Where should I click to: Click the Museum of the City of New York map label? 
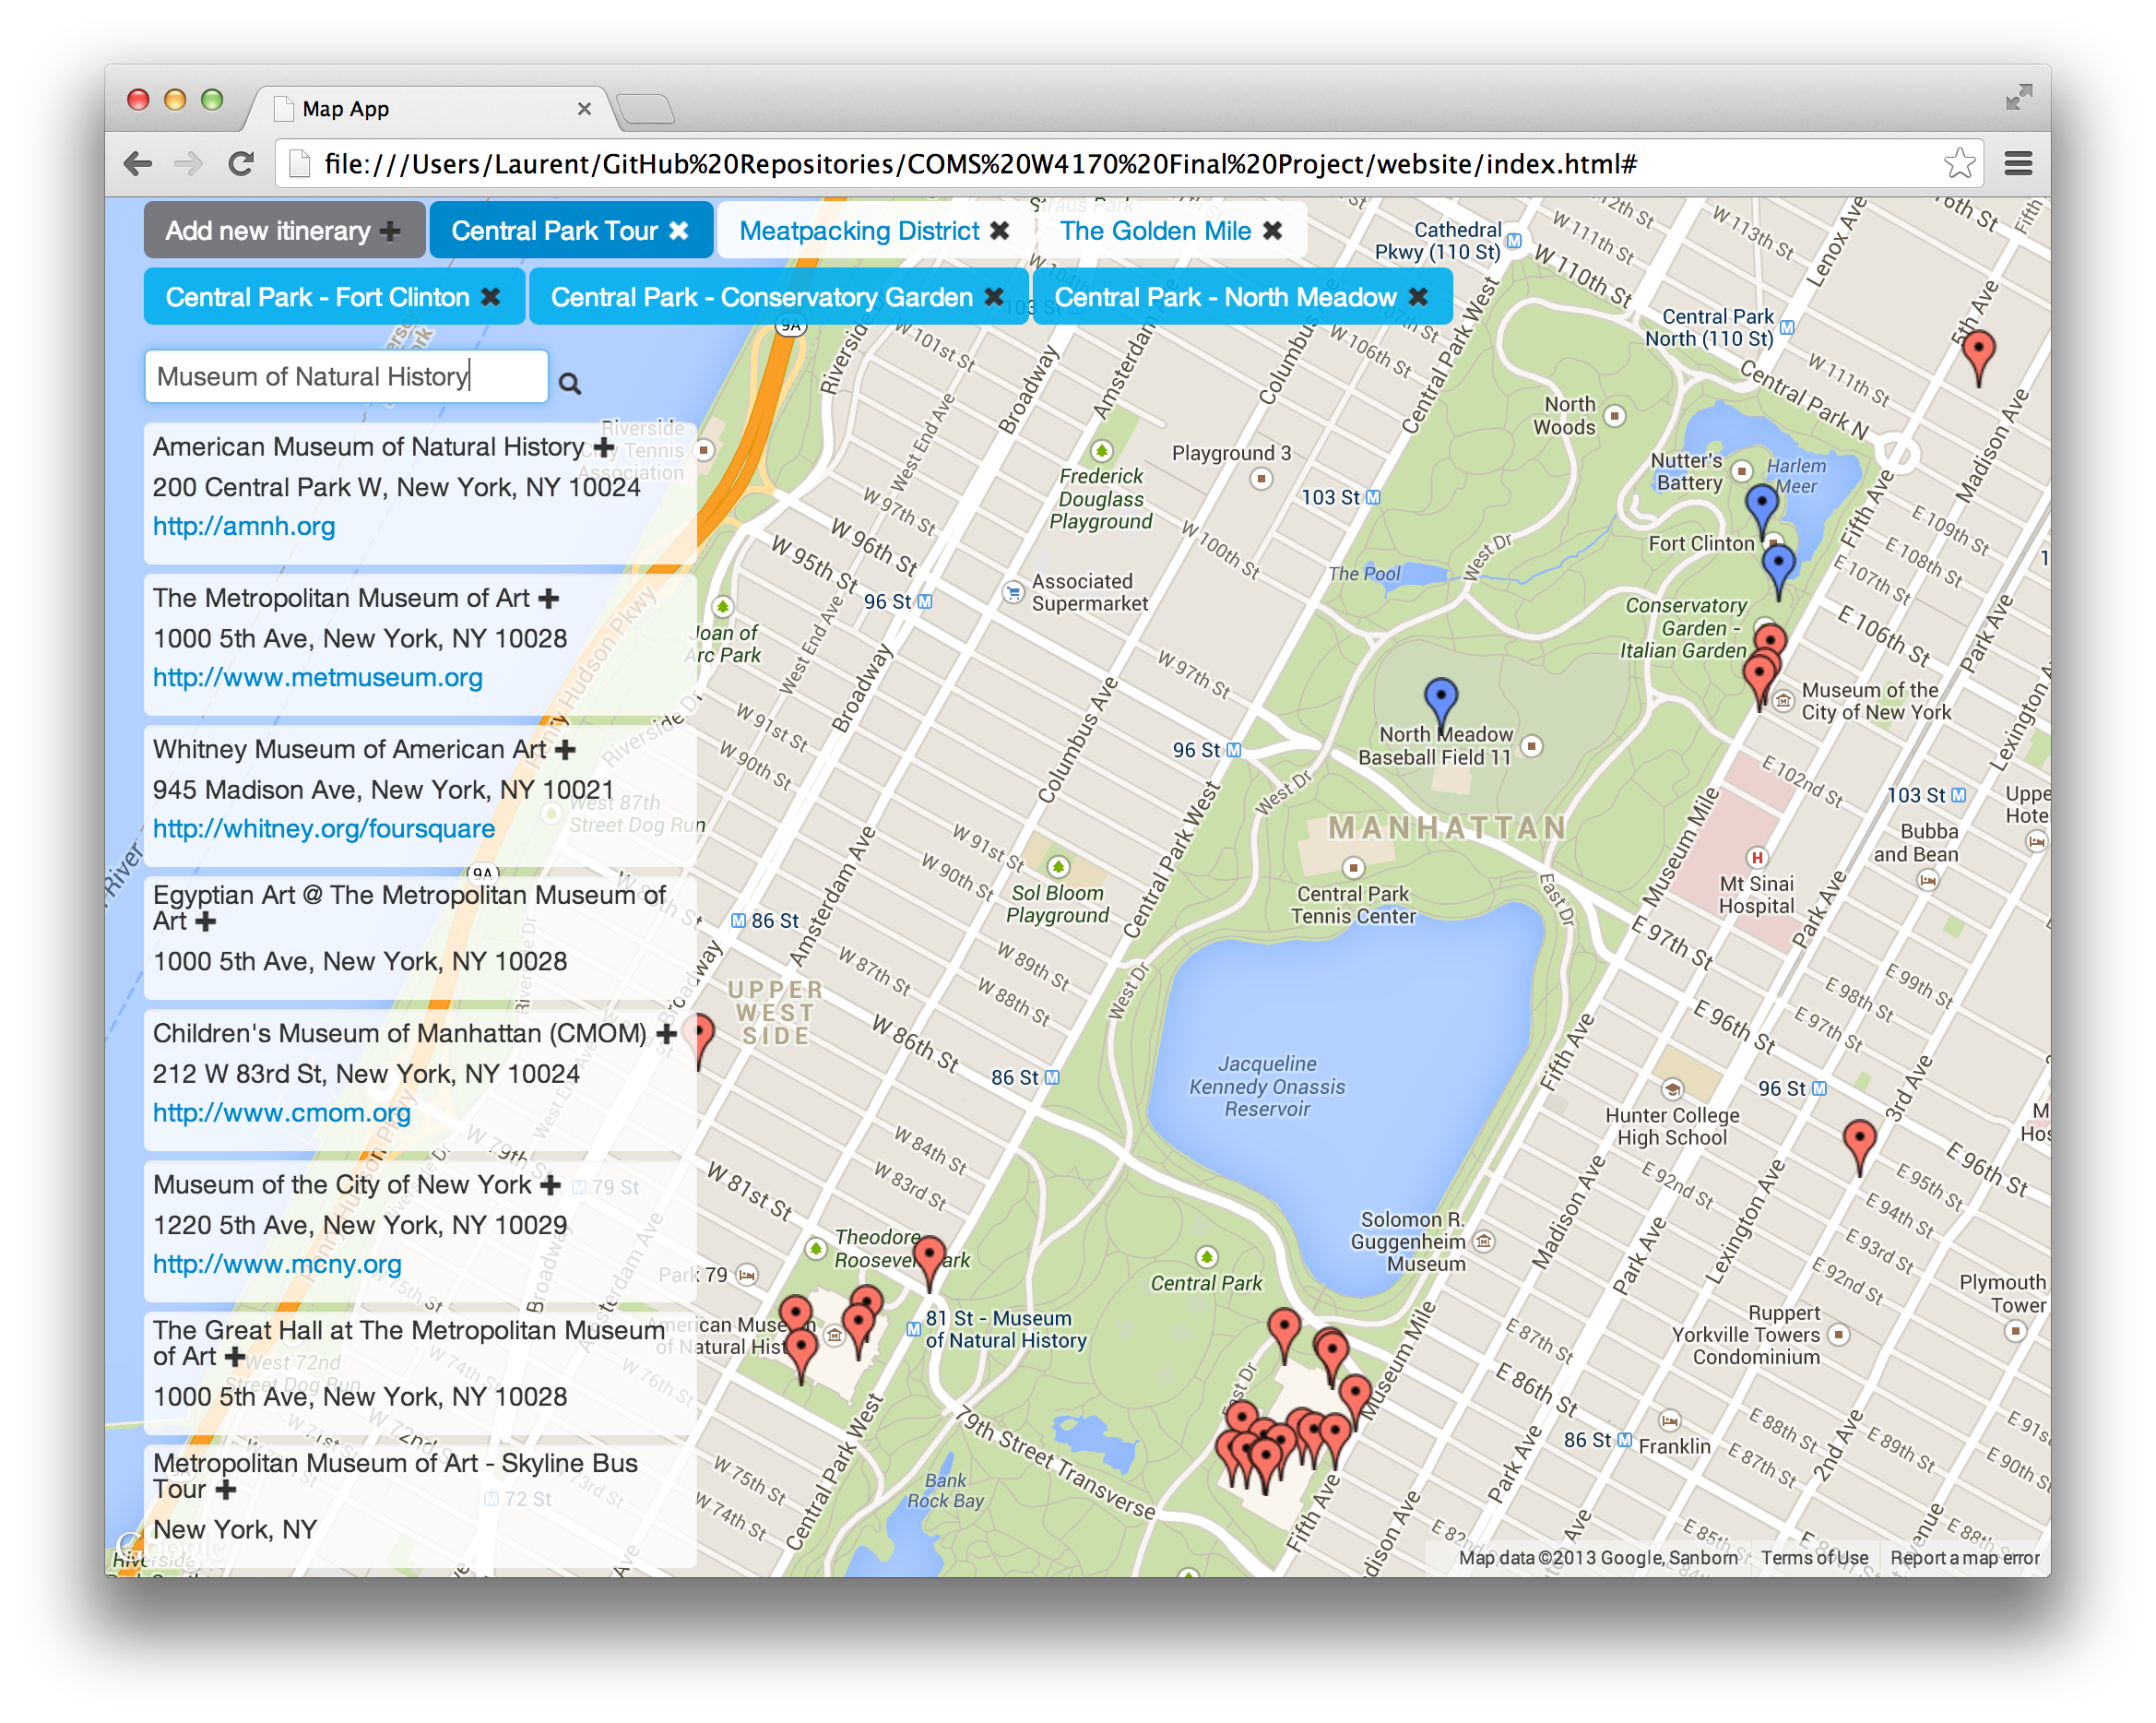[x=1875, y=702]
